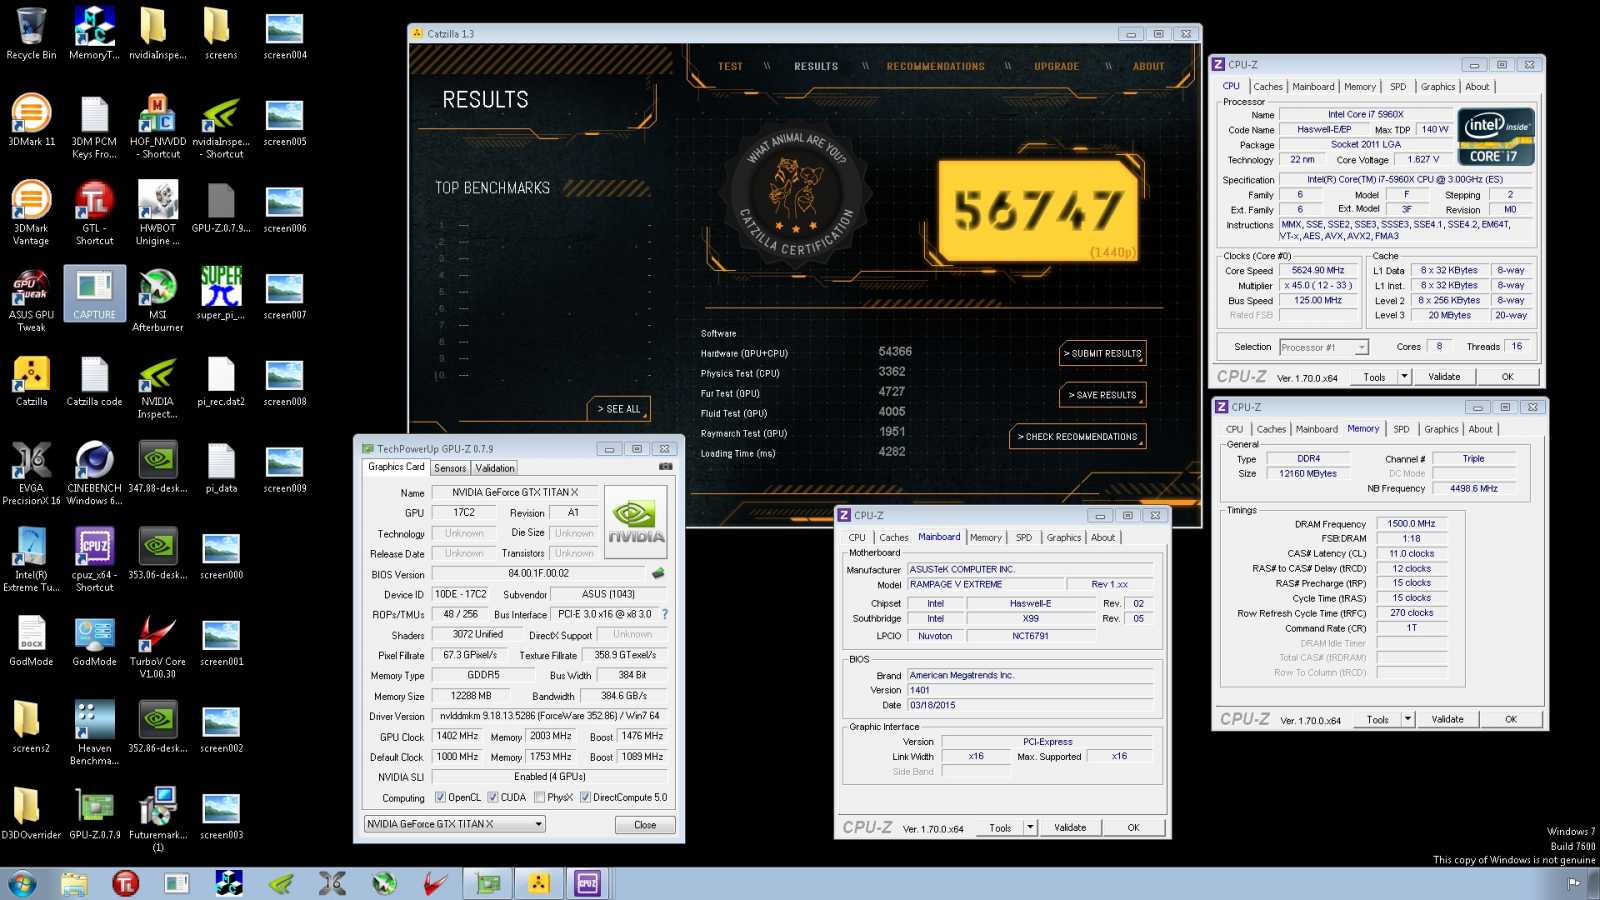
Task: Toggle DirectCompute 5.0 checkbox in GPU-Z
Action: [585, 798]
